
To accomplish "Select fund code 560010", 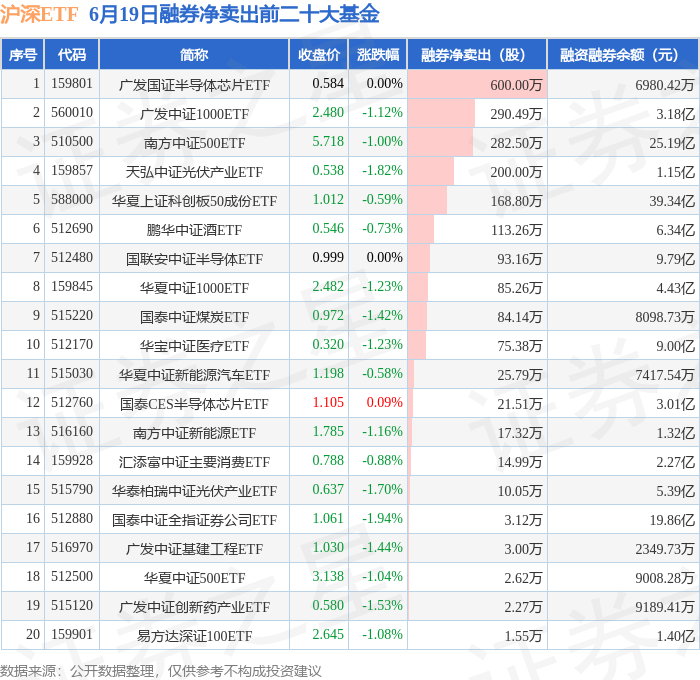I will [71, 113].
